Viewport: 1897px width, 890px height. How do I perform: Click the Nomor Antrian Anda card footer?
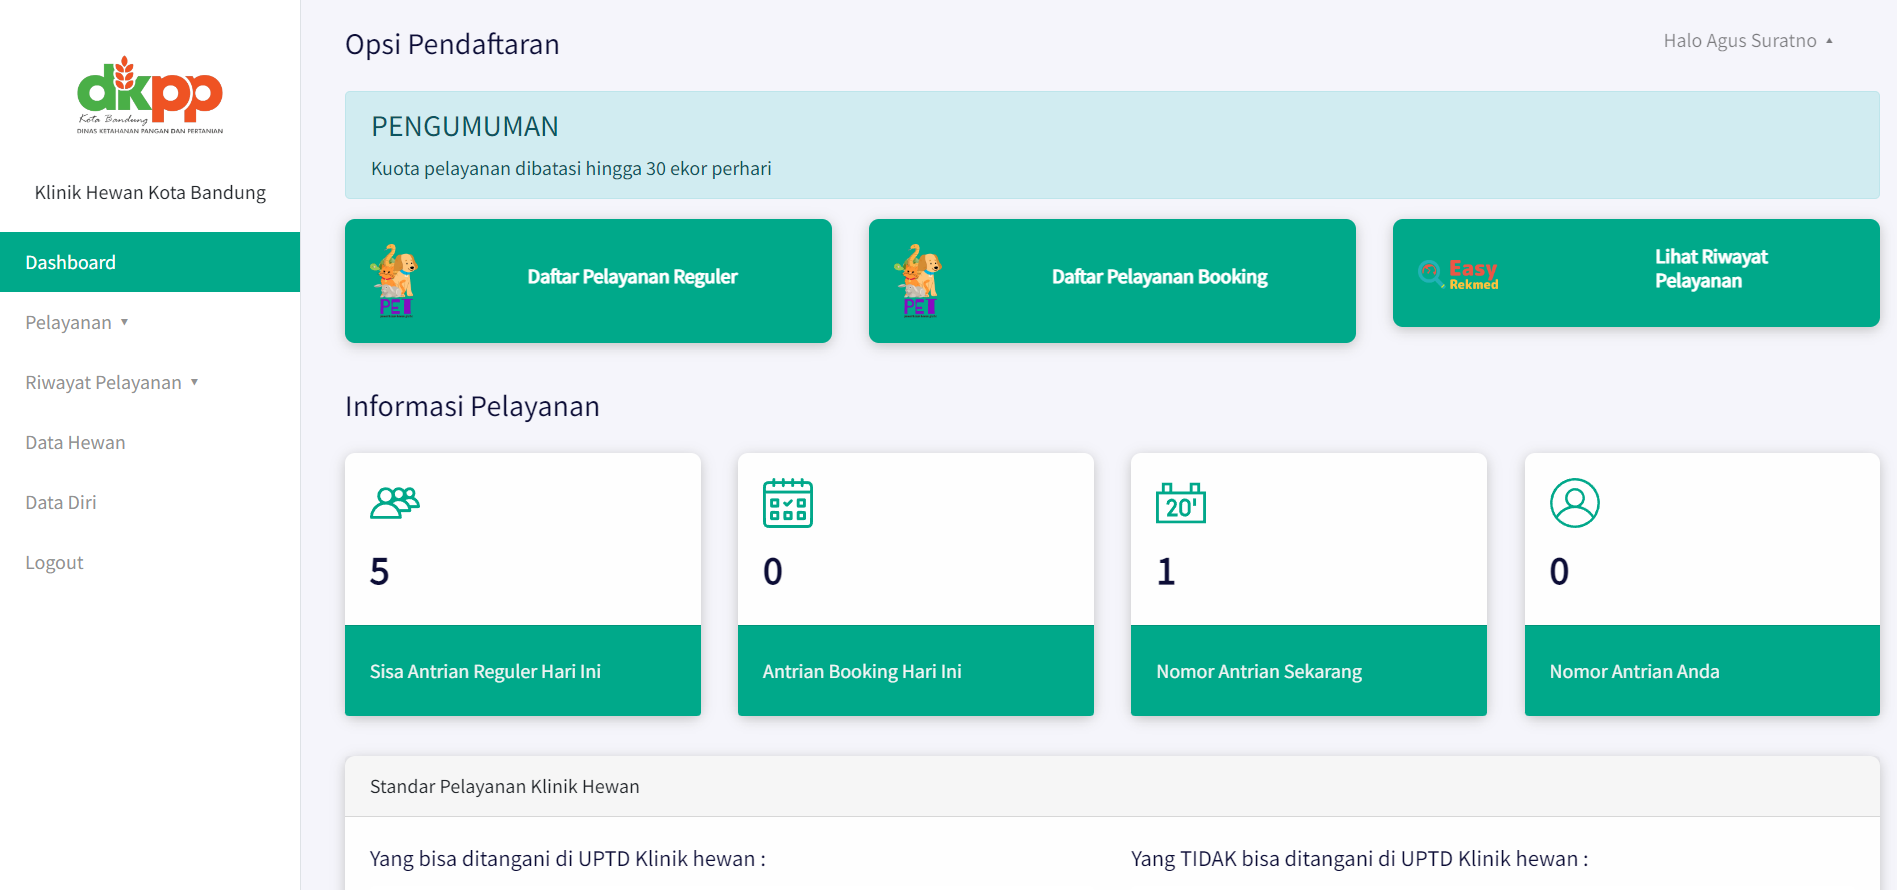coord(1701,671)
